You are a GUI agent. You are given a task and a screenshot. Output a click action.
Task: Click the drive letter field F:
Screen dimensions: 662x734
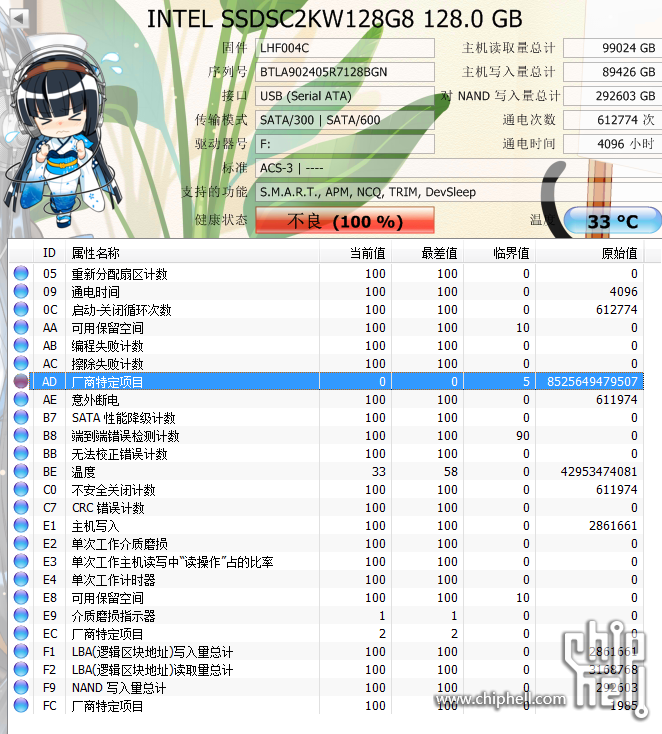[x=345, y=144]
